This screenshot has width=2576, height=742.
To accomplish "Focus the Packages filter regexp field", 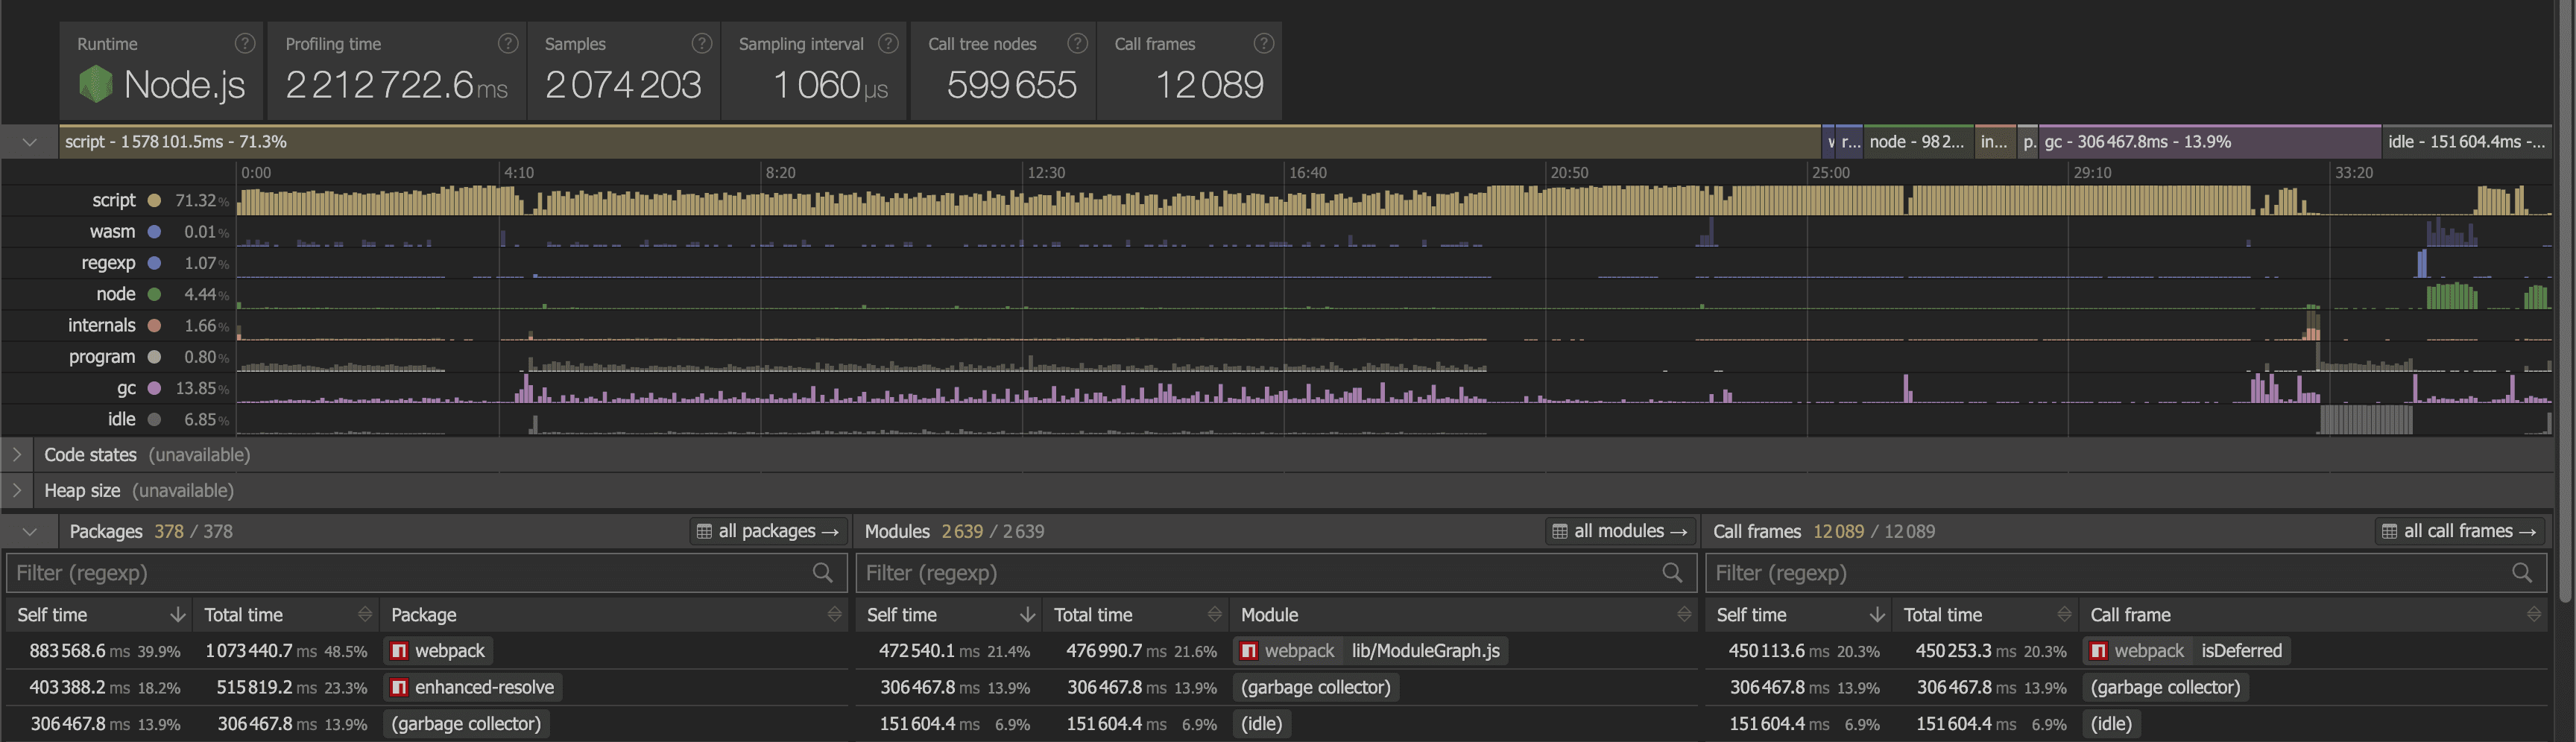I will point(426,572).
